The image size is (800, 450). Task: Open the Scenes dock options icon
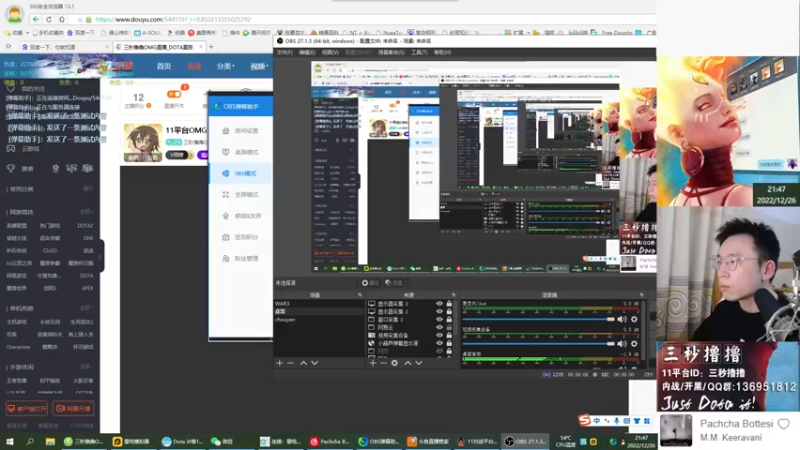[360, 295]
